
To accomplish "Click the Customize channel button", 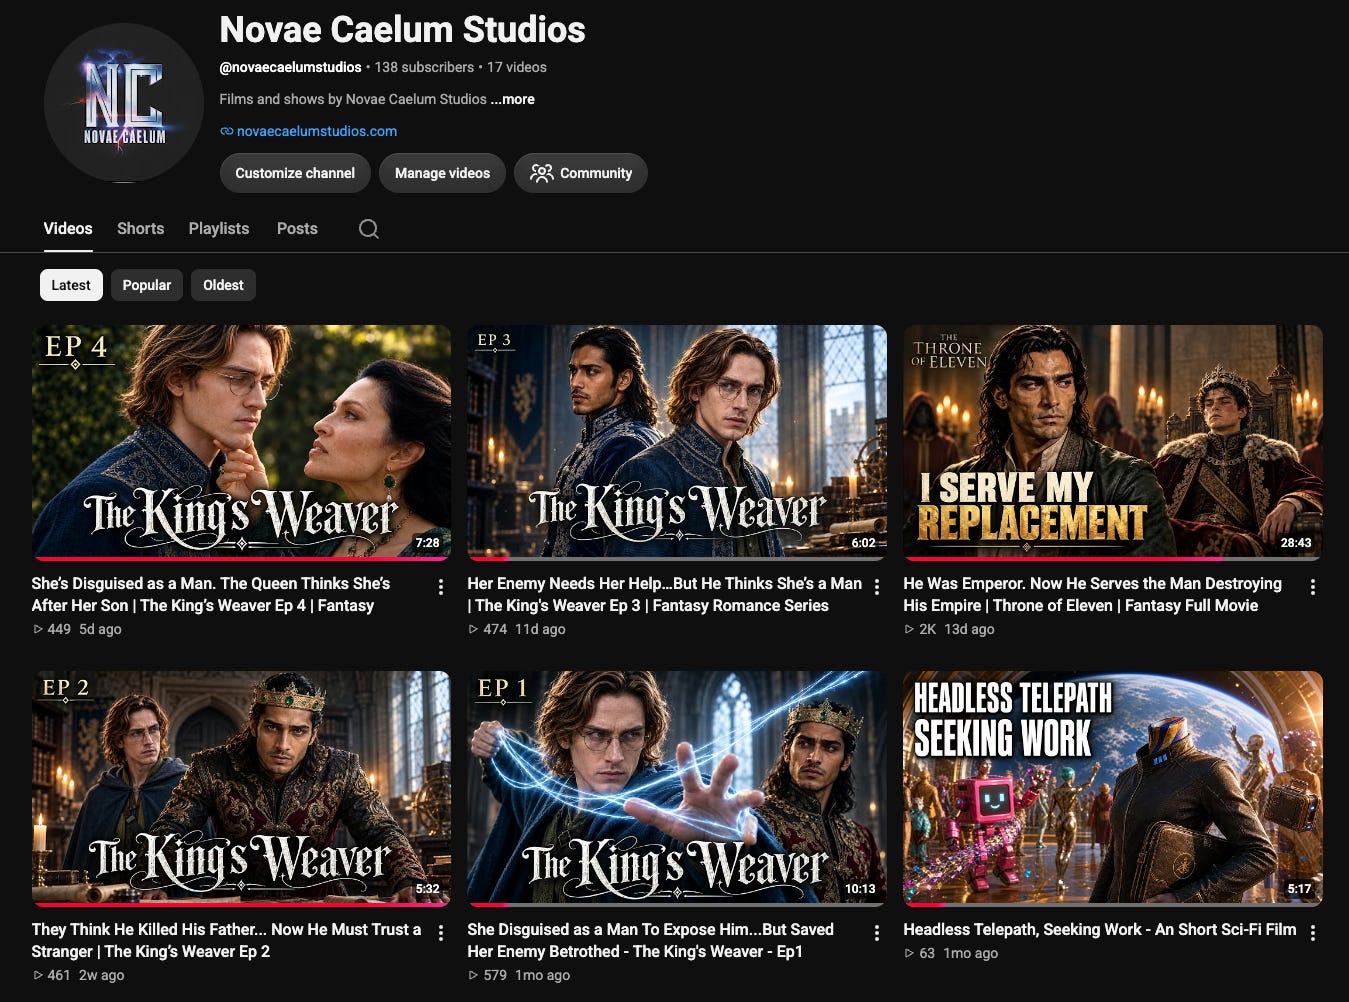I will [295, 173].
